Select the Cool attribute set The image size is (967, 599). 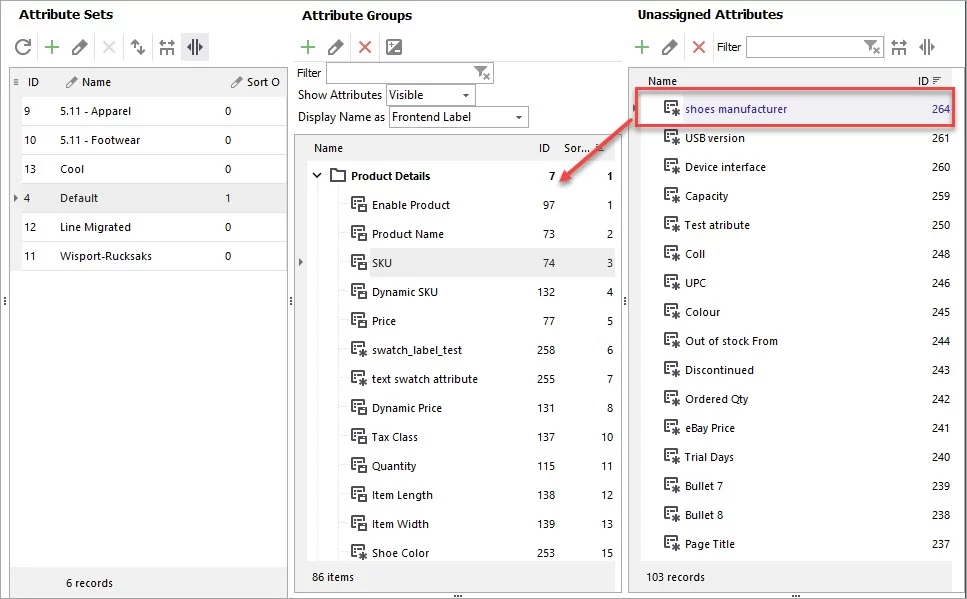point(154,169)
